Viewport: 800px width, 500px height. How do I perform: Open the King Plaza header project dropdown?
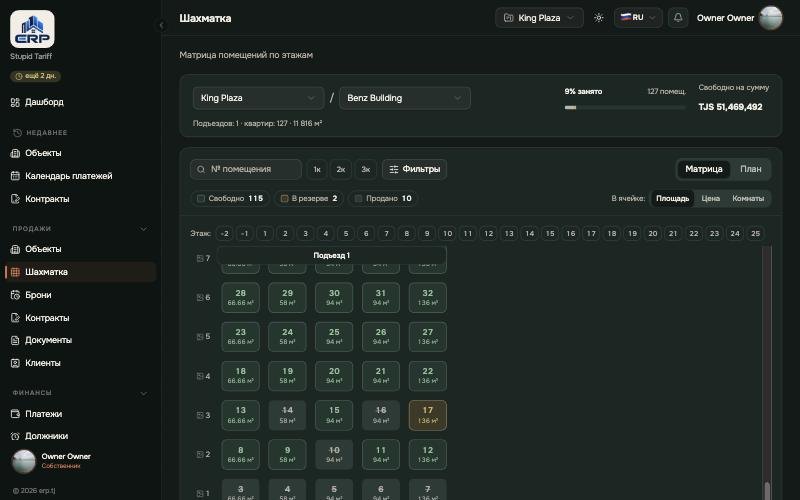[x=539, y=18]
